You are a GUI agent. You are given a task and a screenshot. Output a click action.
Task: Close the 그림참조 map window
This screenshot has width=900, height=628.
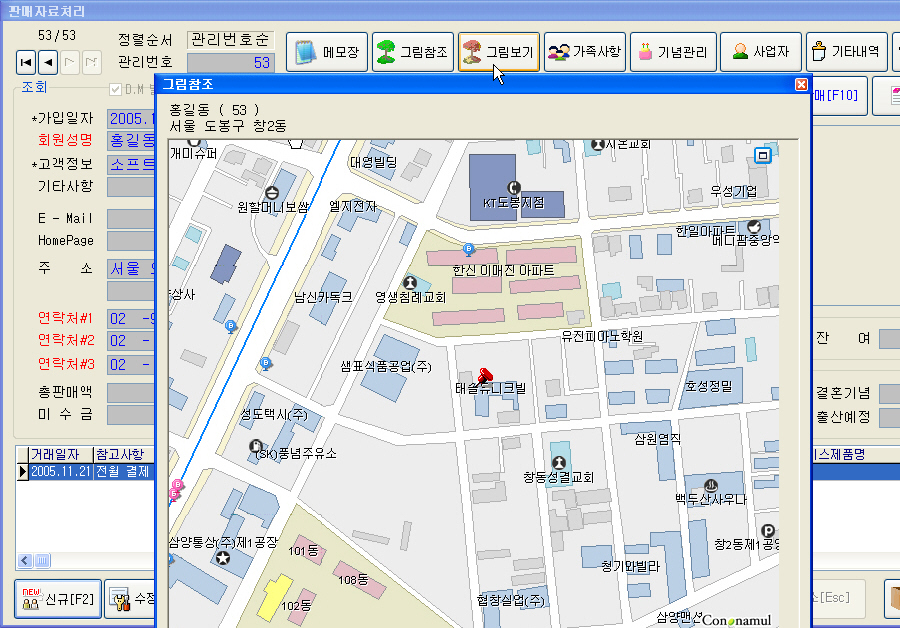(801, 84)
